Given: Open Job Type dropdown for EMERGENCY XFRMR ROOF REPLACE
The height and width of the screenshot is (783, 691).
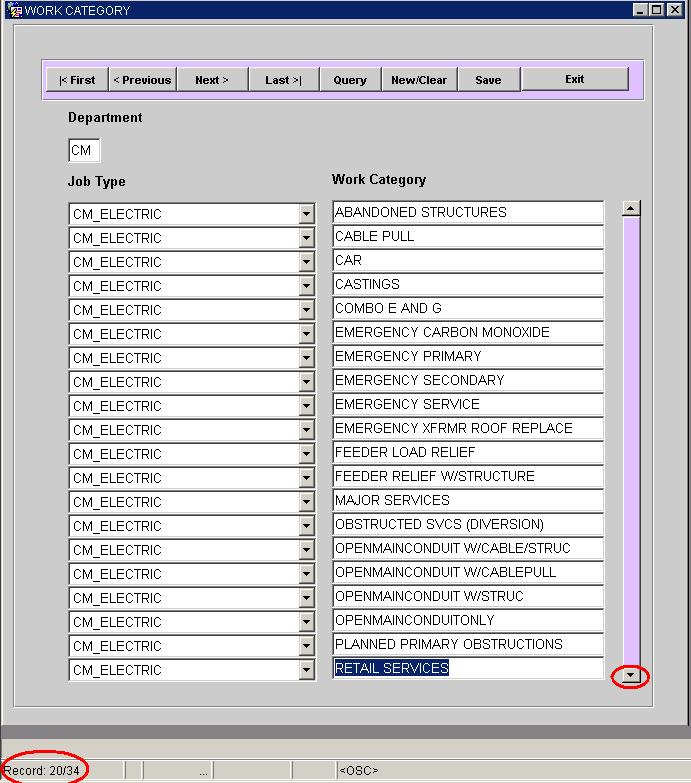Looking at the screenshot, I should 307,430.
